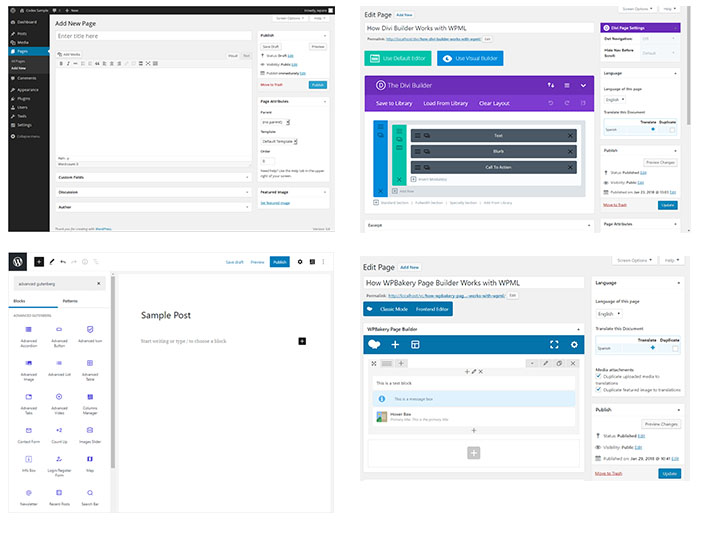This screenshot has height=549, width=705.
Task: Click the Use Visual Builder button
Action: pyautogui.click(x=470, y=58)
